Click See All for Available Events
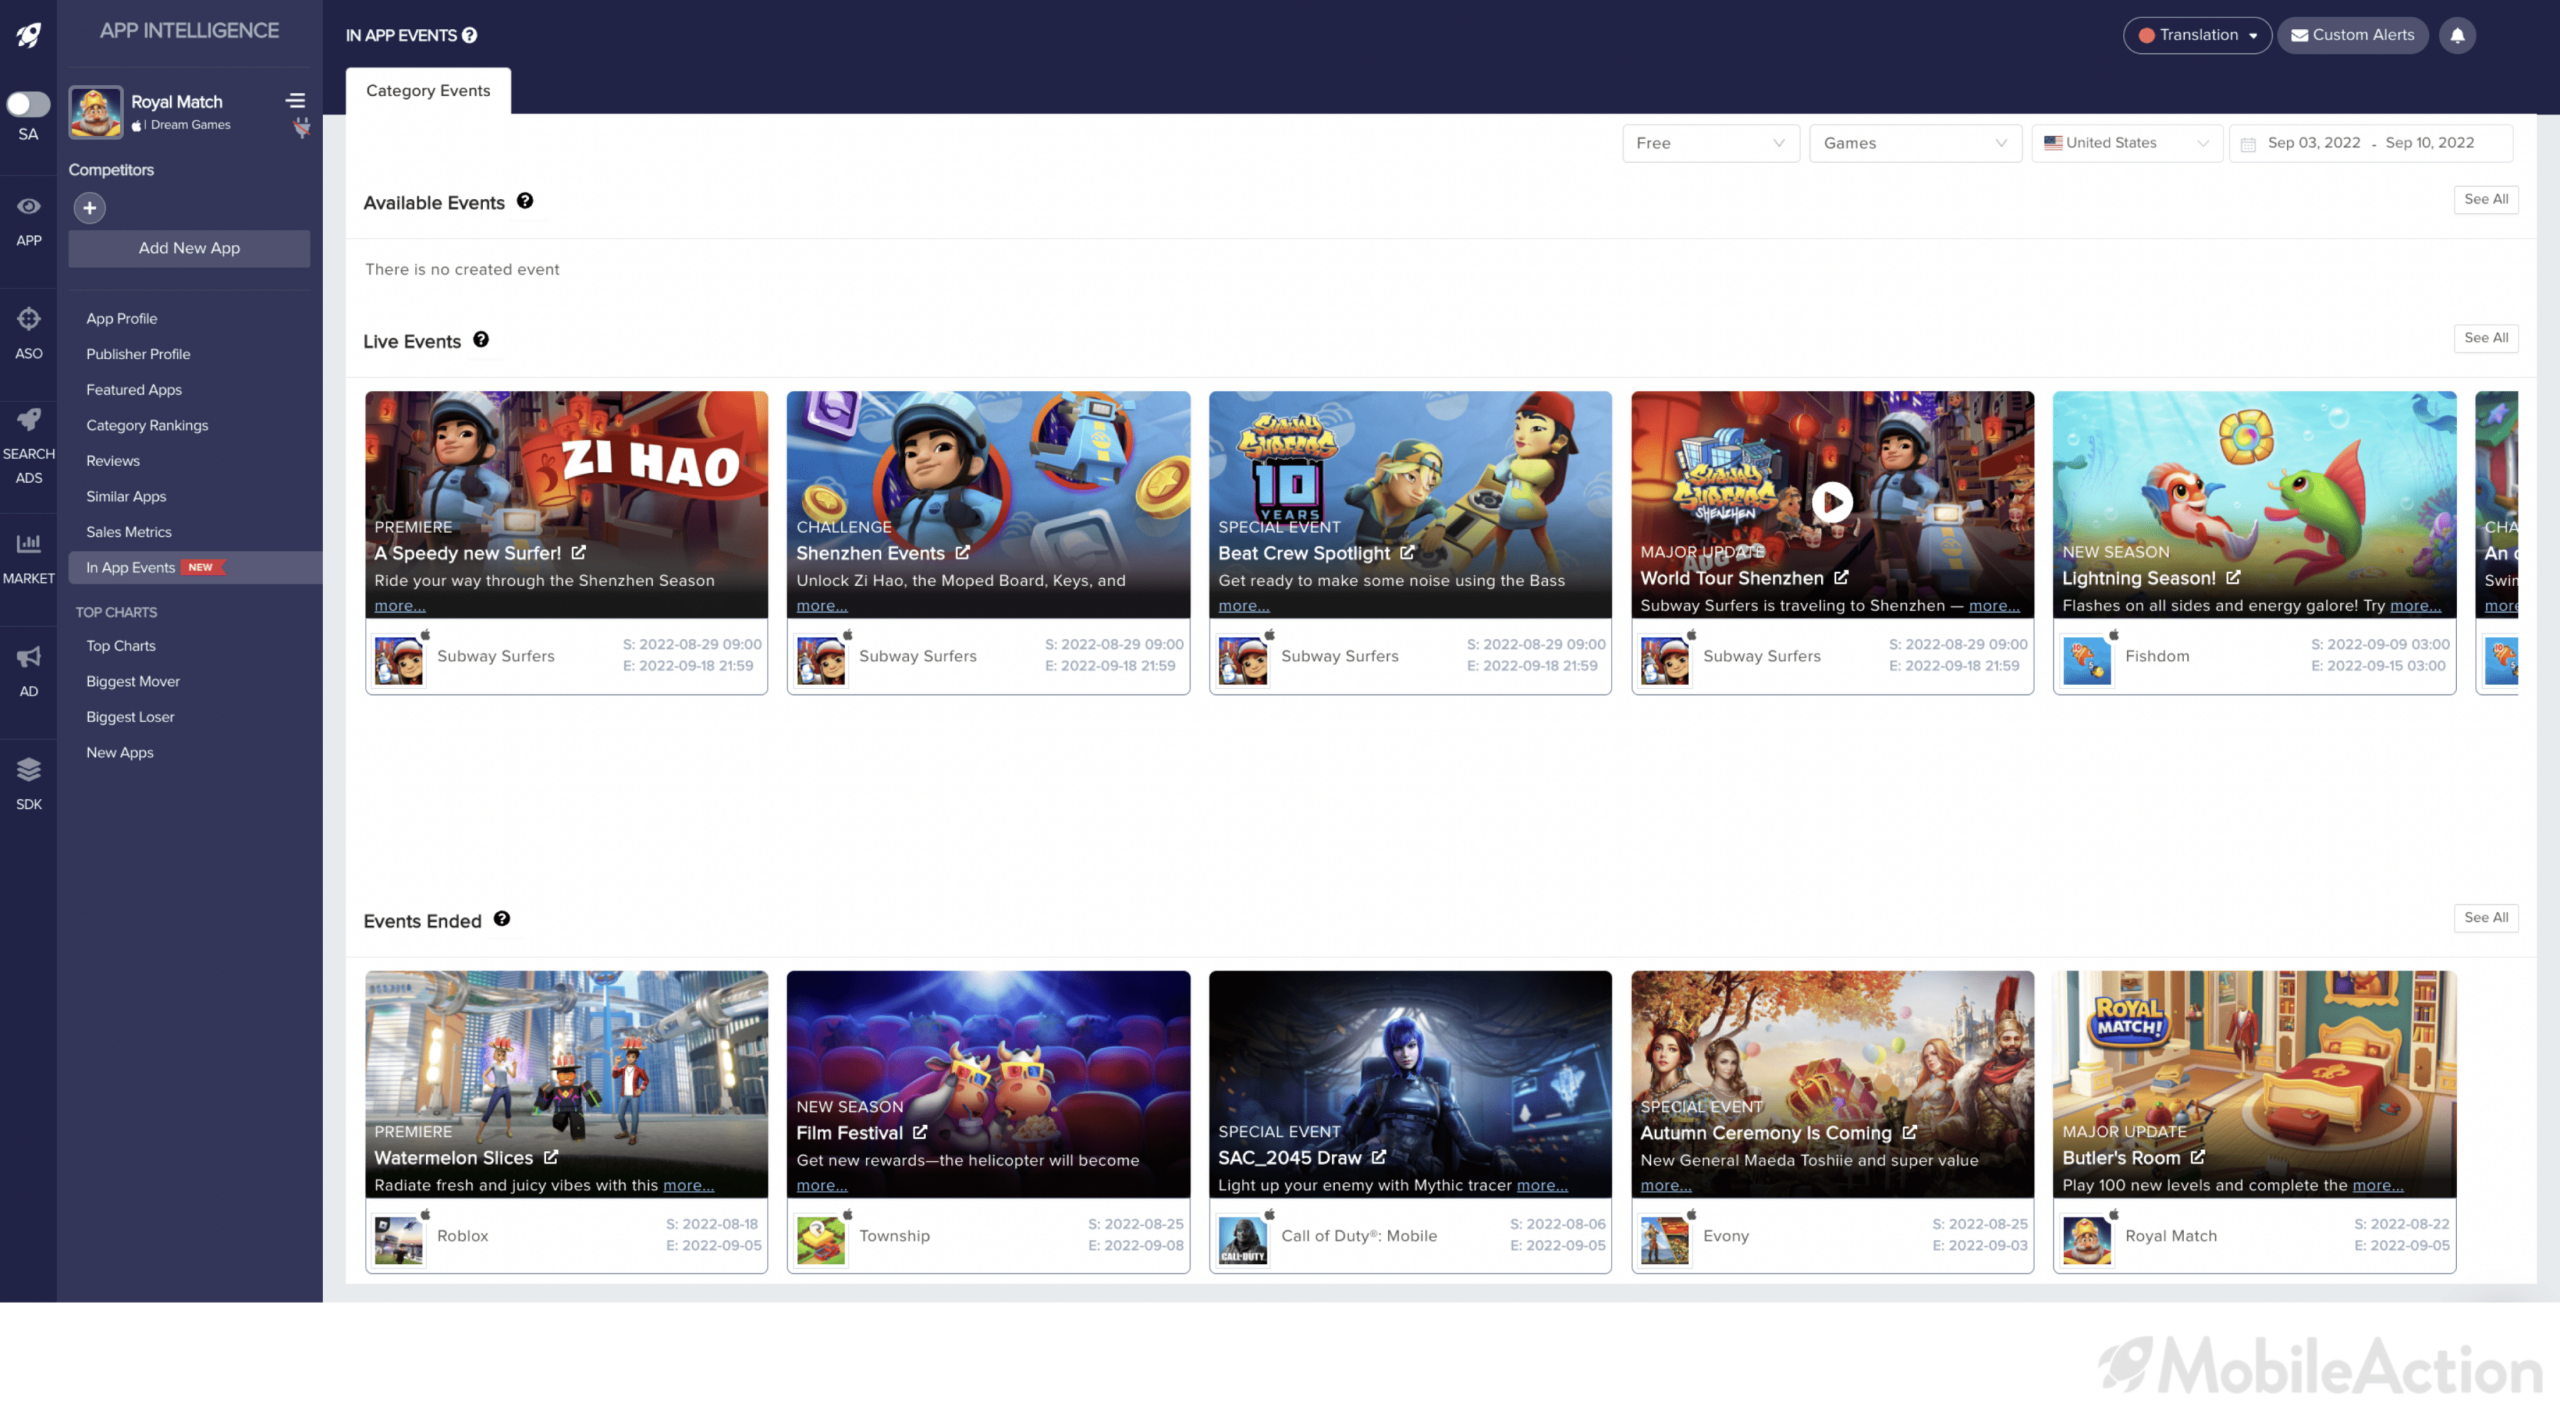This screenshot has height=1420, width=2560. click(x=2485, y=199)
